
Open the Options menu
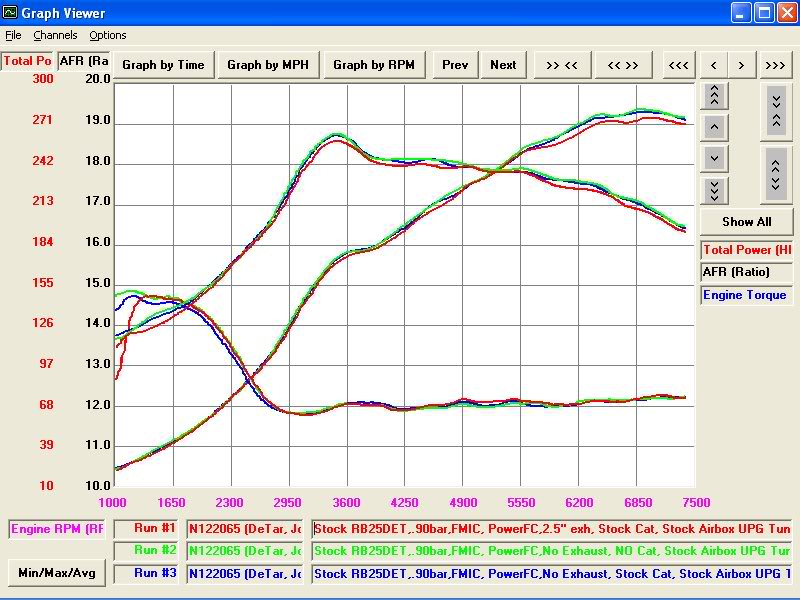(108, 35)
